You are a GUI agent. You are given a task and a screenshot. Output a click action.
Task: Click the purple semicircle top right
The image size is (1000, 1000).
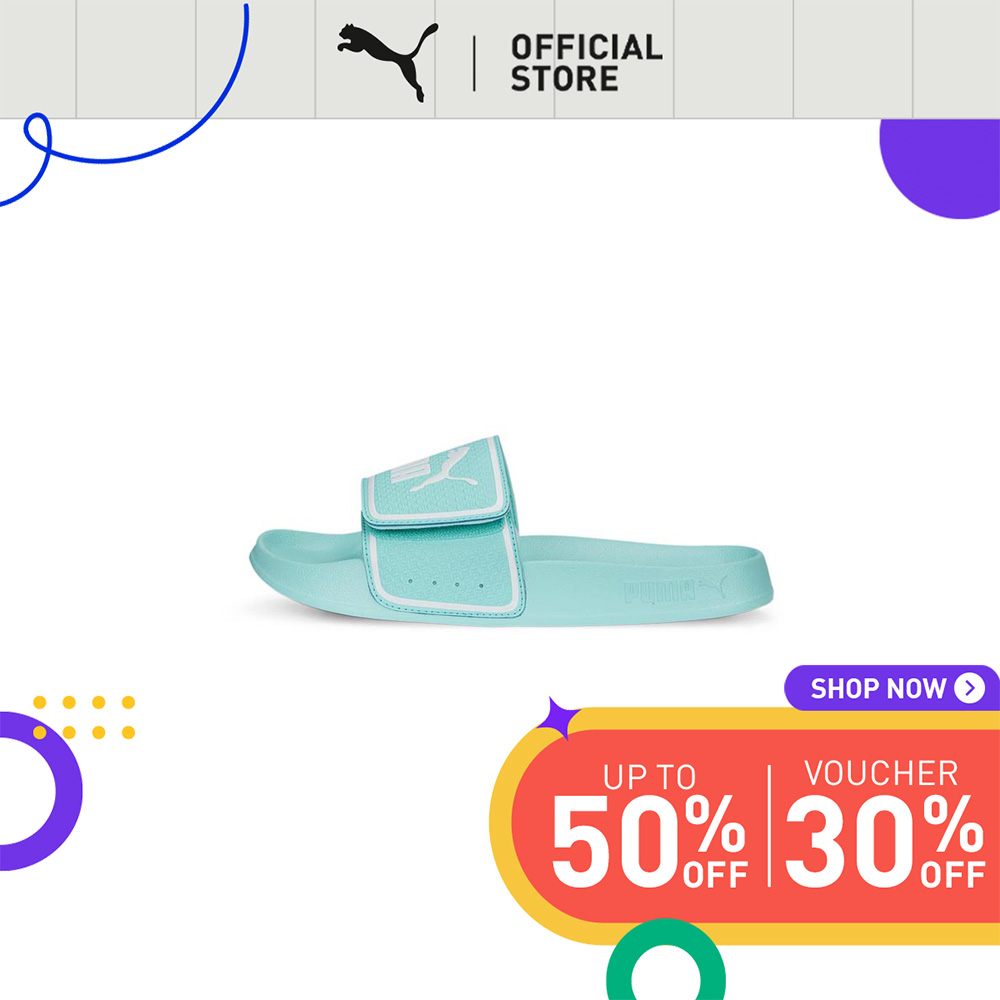(x=939, y=169)
